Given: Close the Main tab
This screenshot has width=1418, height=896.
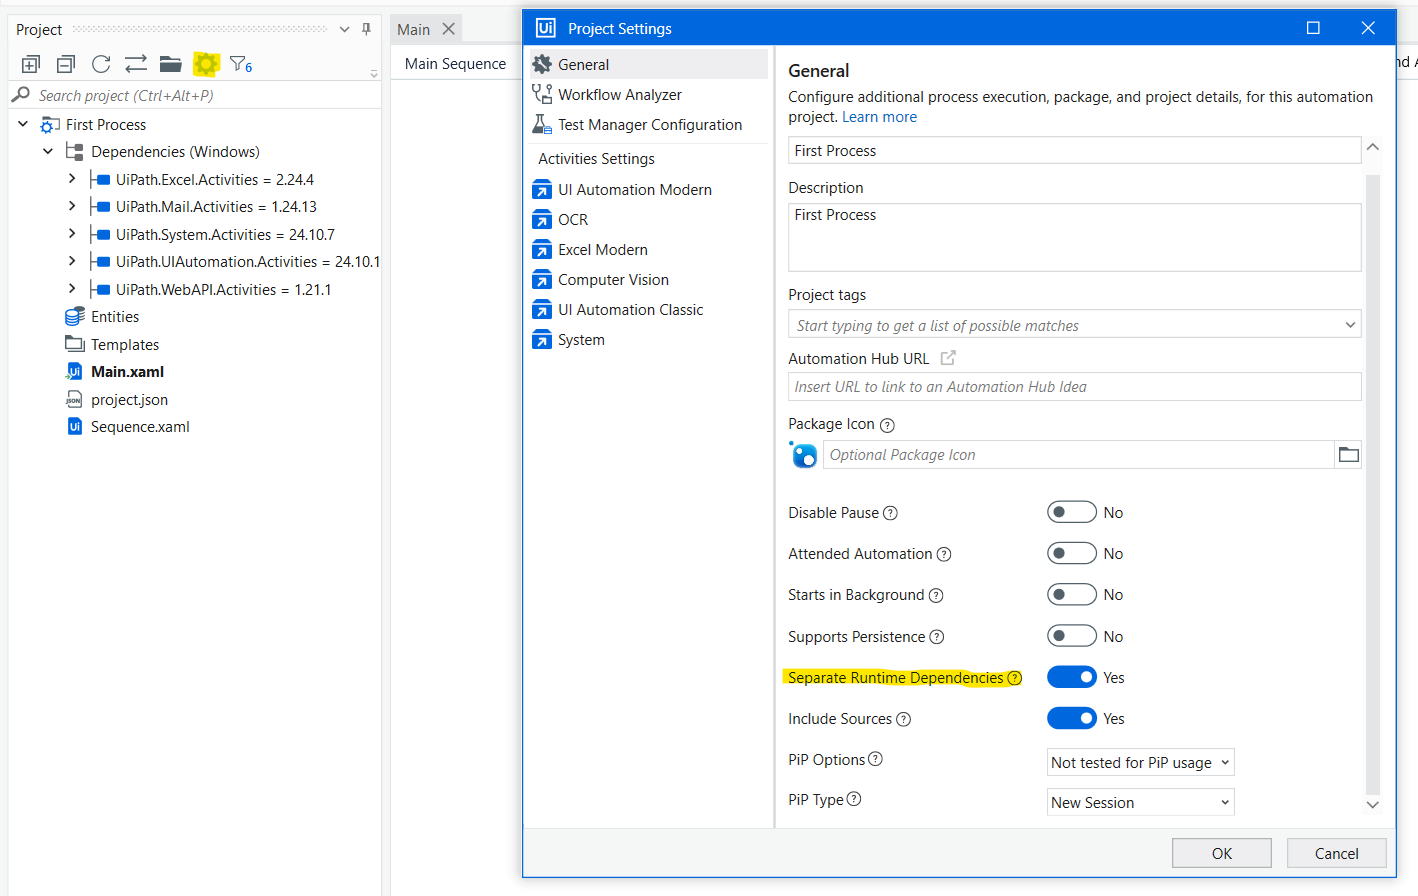Looking at the screenshot, I should 449,29.
